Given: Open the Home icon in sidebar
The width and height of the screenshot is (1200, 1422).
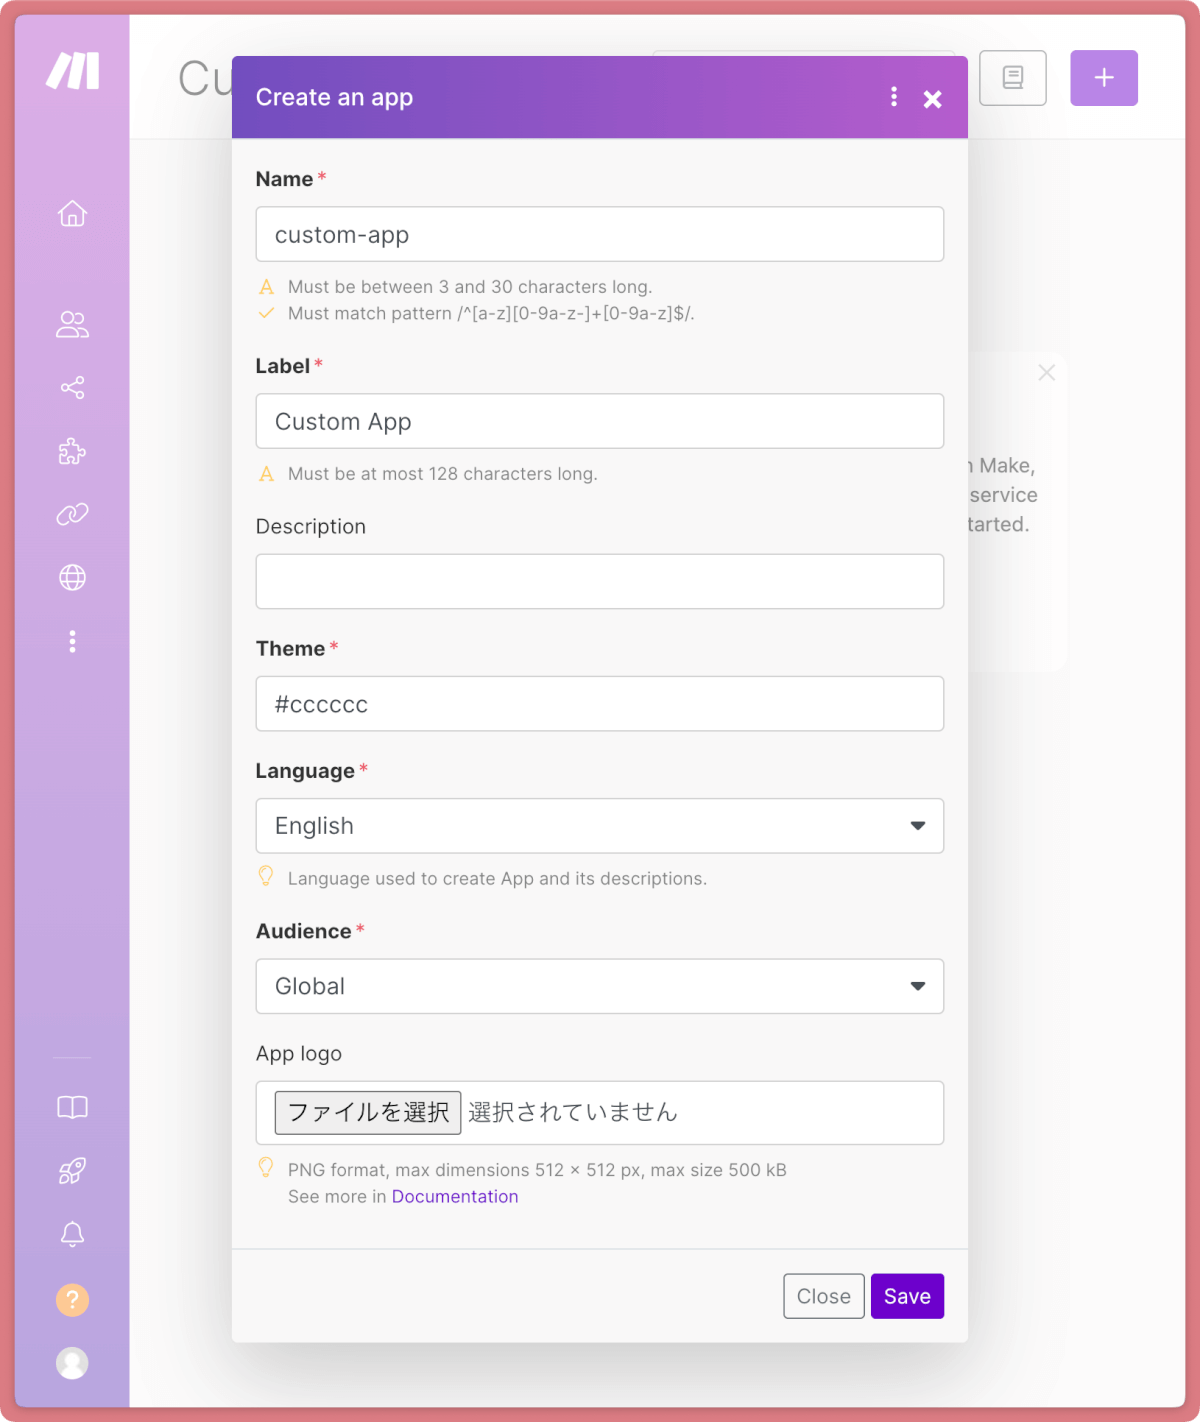Looking at the screenshot, I should coord(72,214).
